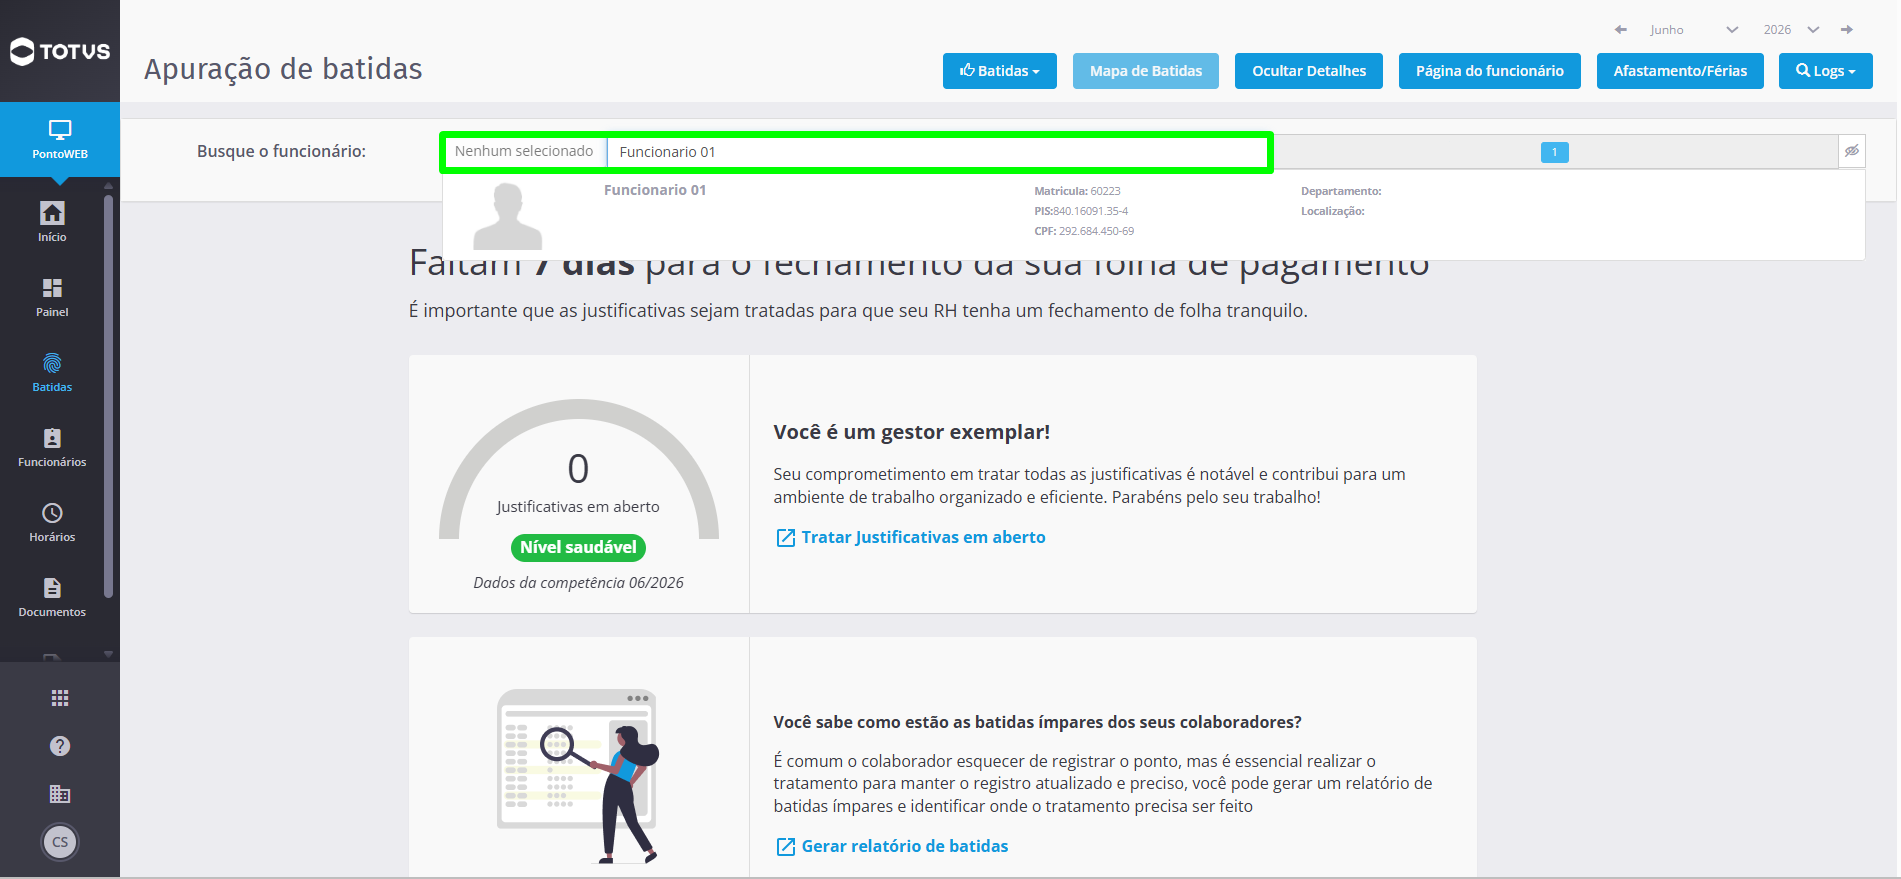
Task: Click the sidebar scrollbar
Action: tap(108, 395)
